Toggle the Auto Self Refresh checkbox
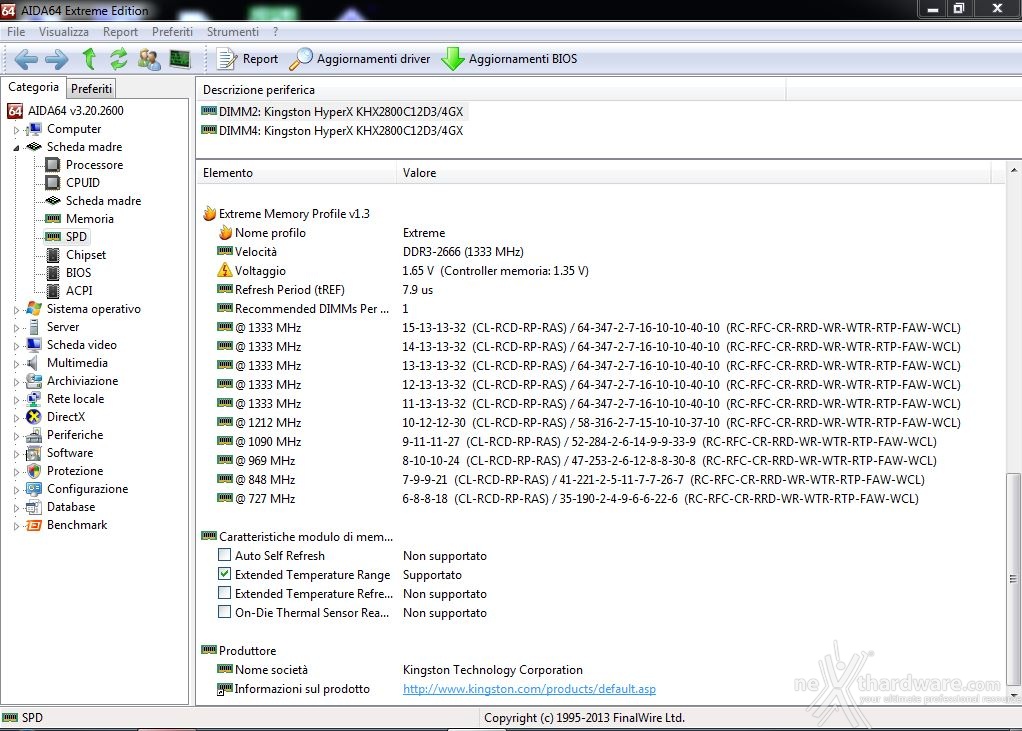The image size is (1022, 731). point(224,555)
